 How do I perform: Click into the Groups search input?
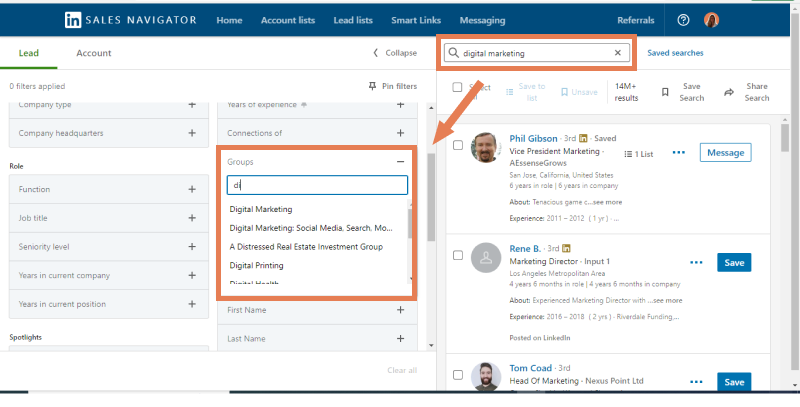click(x=317, y=185)
